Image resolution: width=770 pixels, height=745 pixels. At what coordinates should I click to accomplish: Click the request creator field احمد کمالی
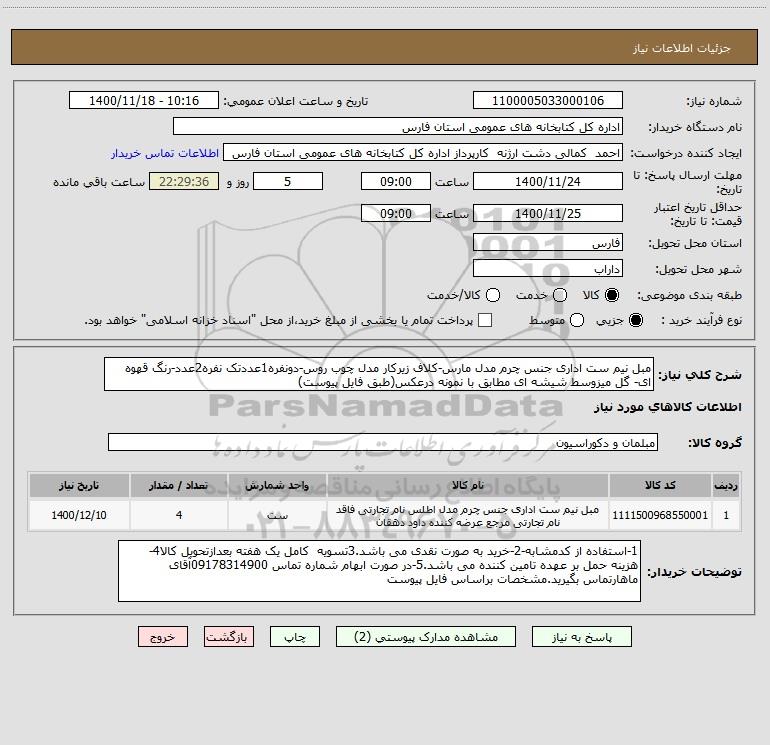(423, 153)
